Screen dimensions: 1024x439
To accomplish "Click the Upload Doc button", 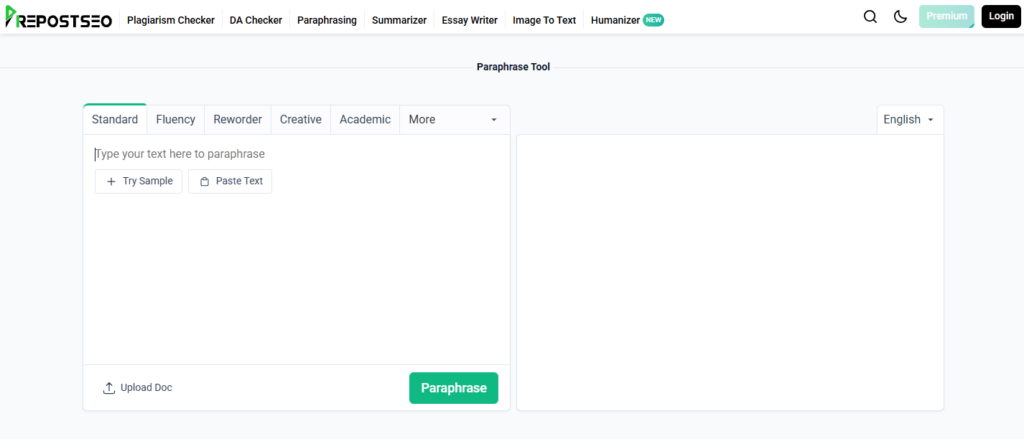I will point(138,388).
